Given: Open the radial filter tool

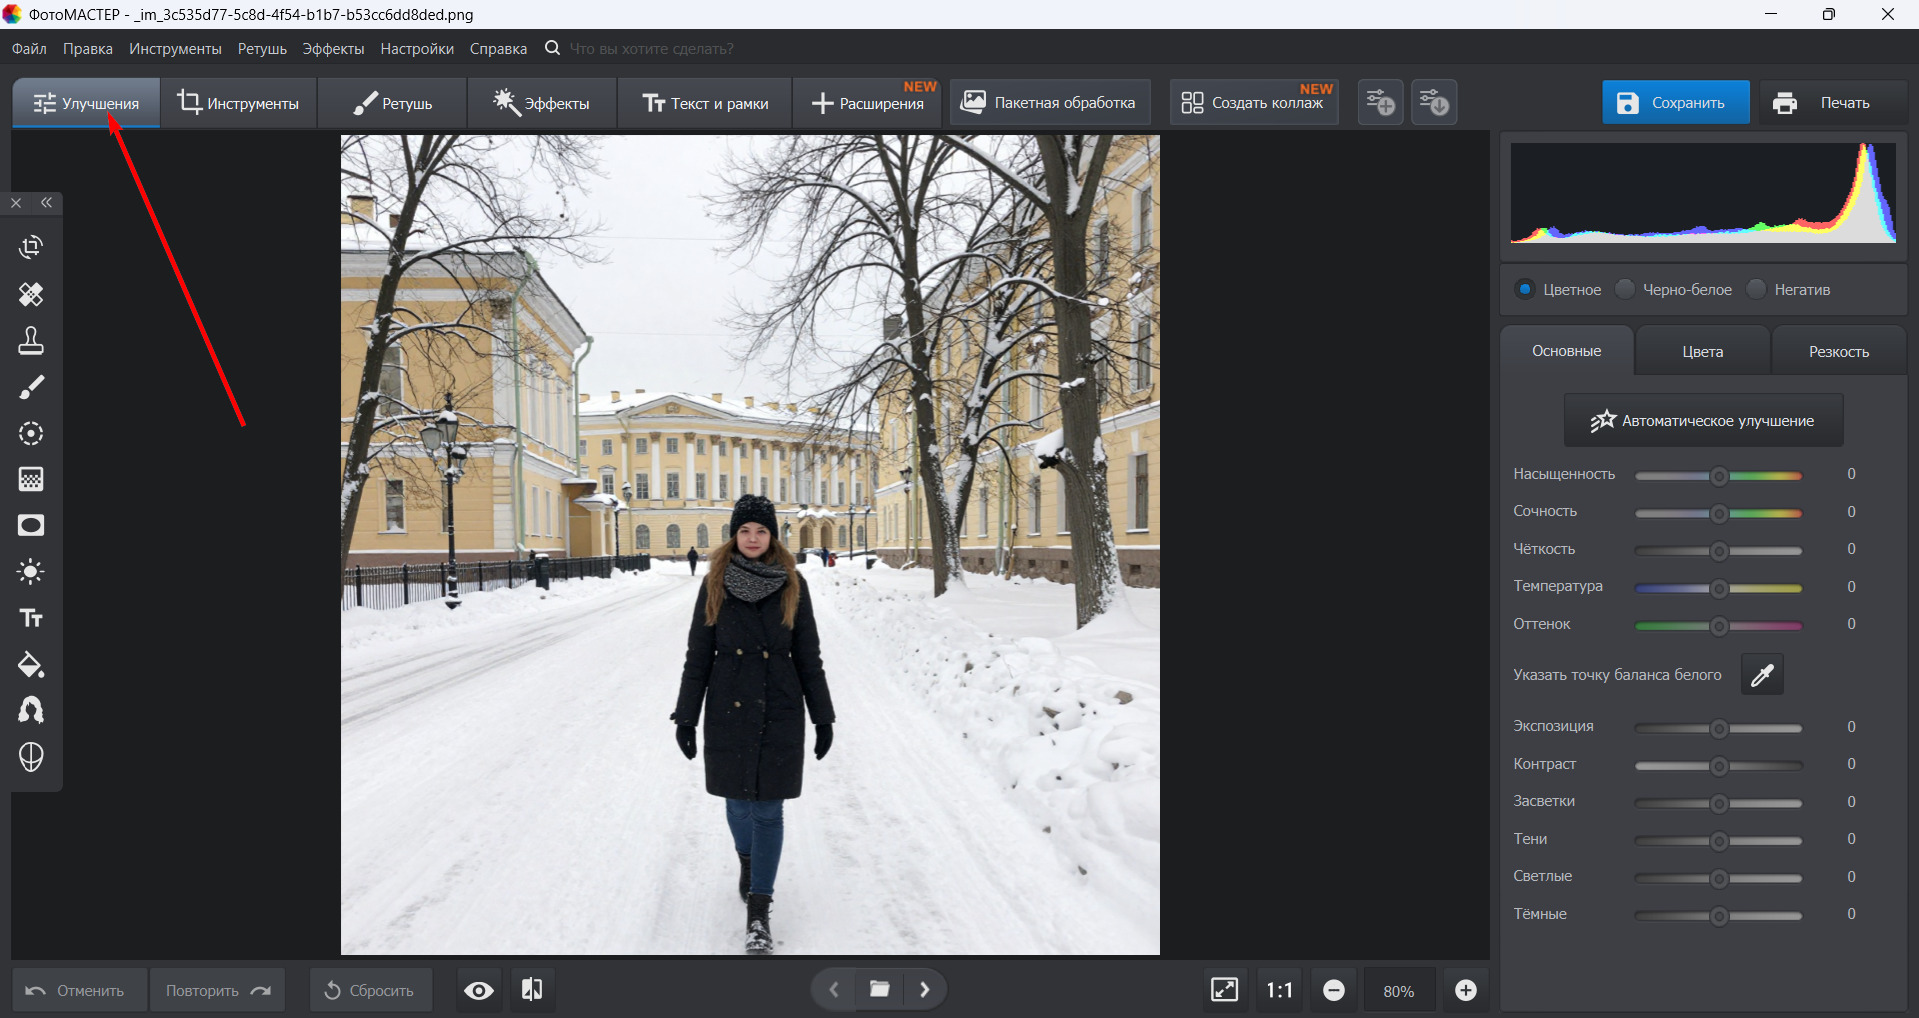Looking at the screenshot, I should (31, 433).
